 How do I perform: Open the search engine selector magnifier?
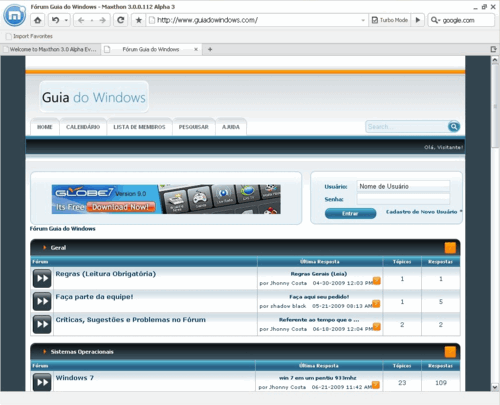[x=435, y=20]
